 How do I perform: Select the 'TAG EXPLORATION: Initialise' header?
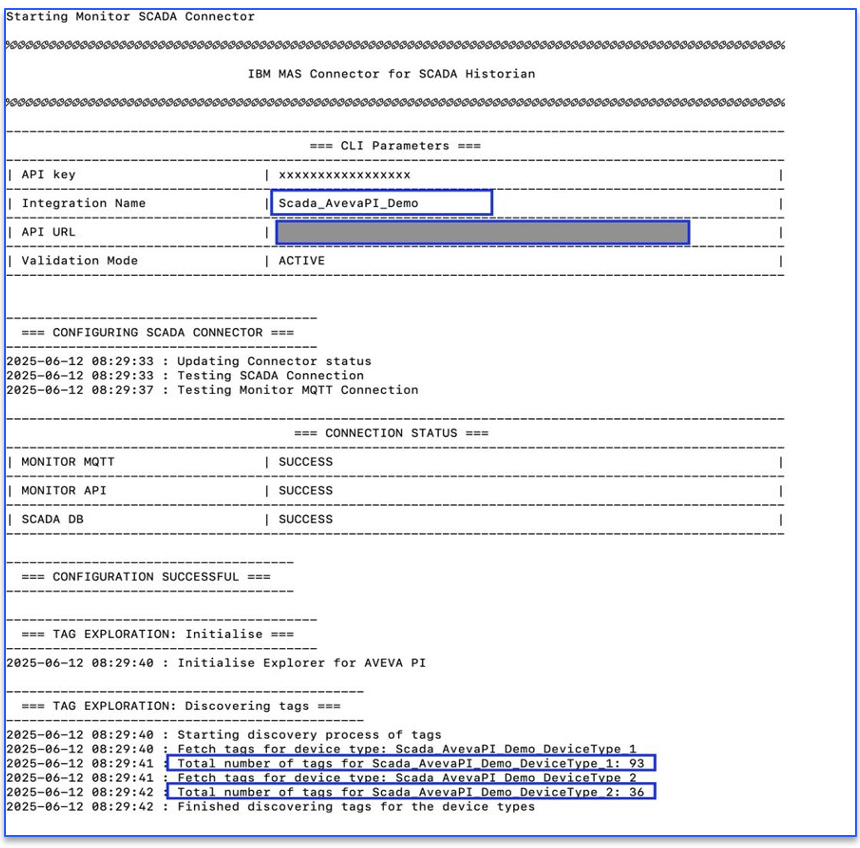(157, 634)
